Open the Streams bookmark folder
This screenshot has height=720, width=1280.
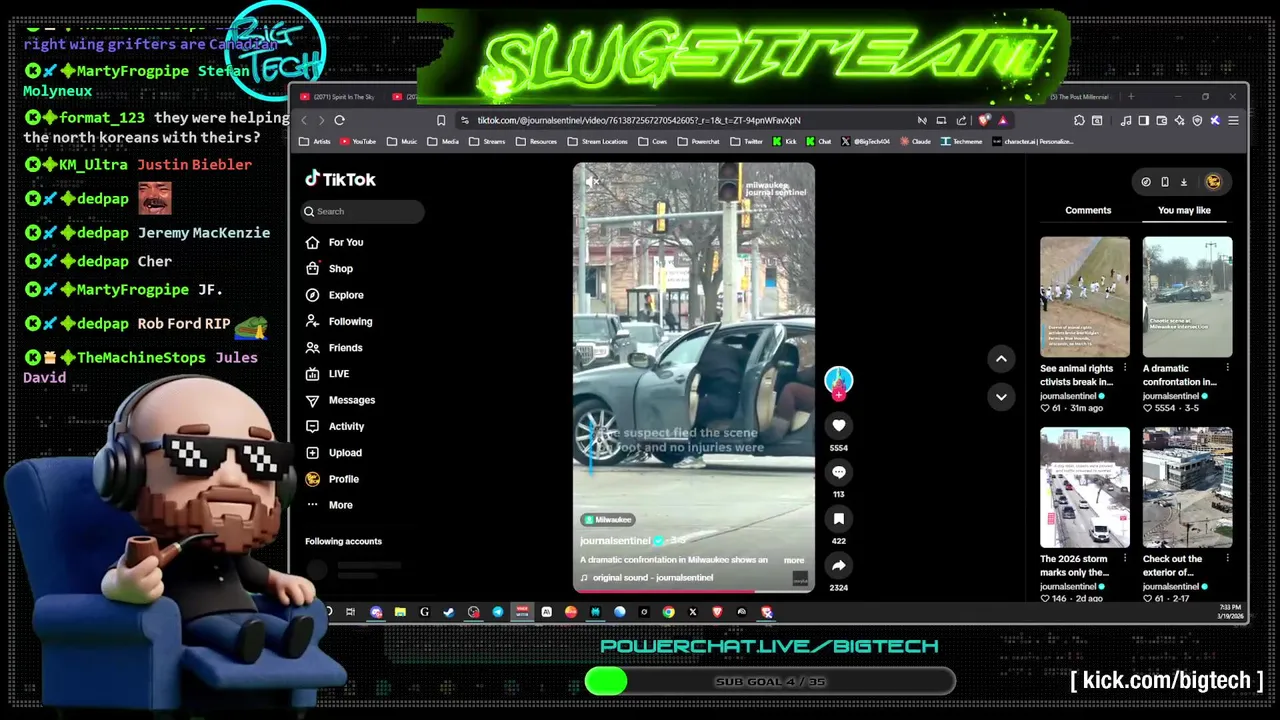487,142
